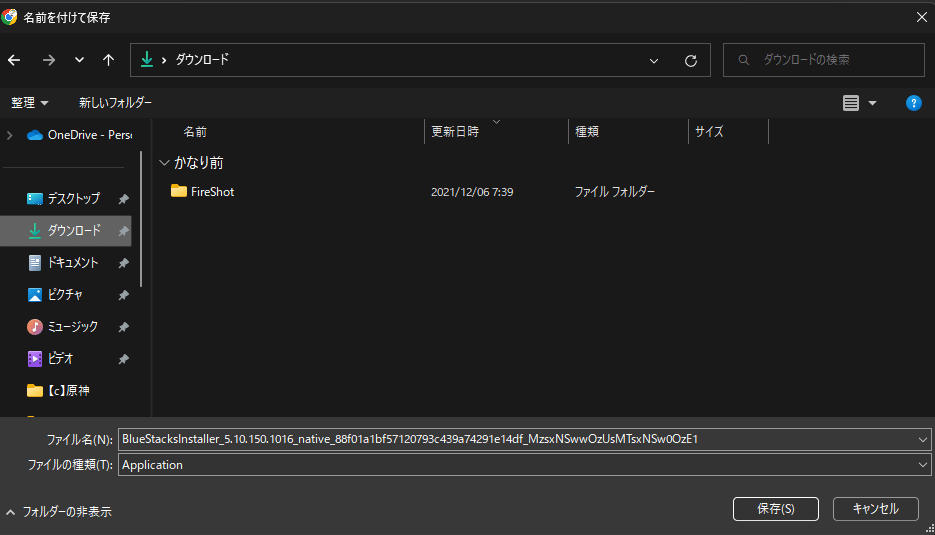Image resolution: width=935 pixels, height=535 pixels.
Task: Click the navigation pane vertical scrollbar
Action: pos(141,219)
